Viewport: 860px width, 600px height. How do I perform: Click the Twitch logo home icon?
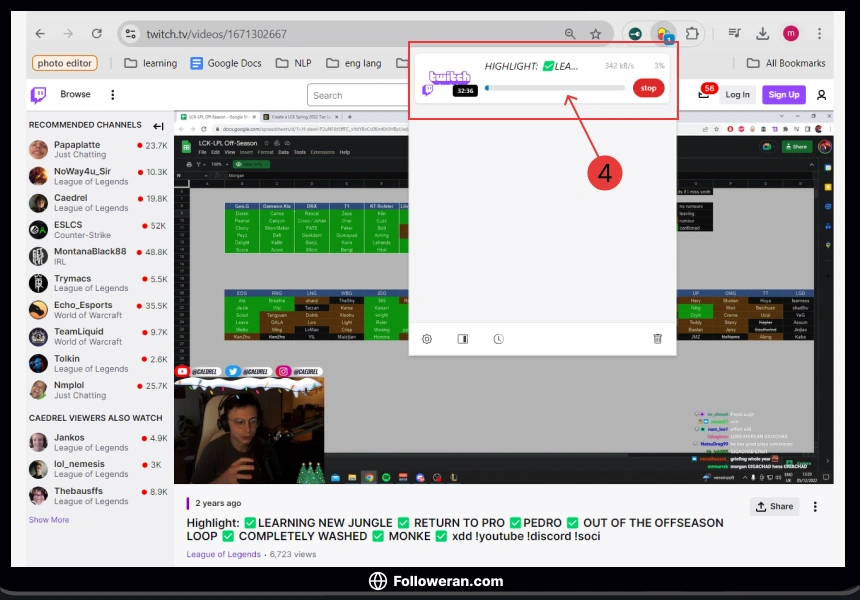(38, 95)
